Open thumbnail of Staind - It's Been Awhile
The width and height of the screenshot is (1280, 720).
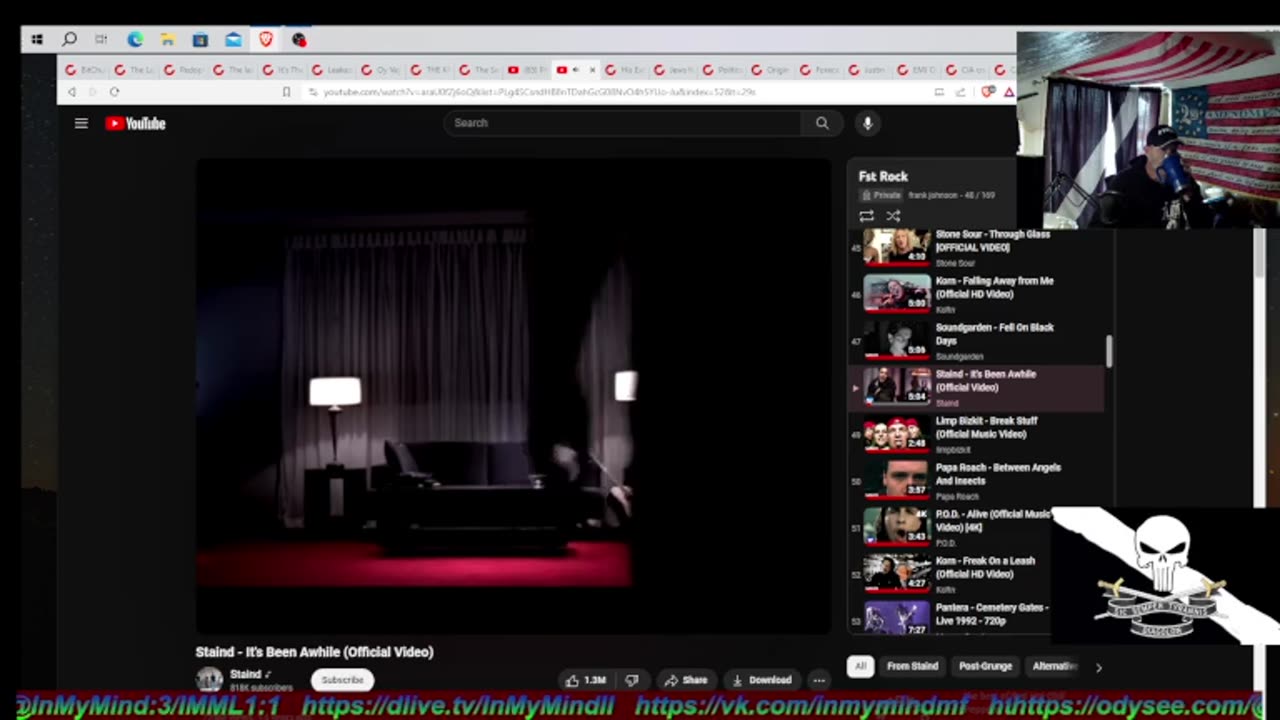pos(896,386)
